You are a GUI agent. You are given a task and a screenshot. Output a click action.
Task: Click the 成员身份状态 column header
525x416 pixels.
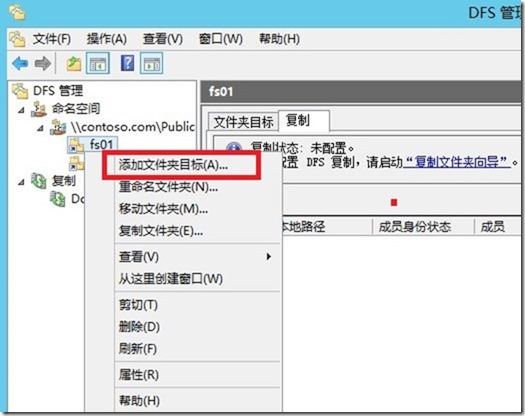point(424,227)
